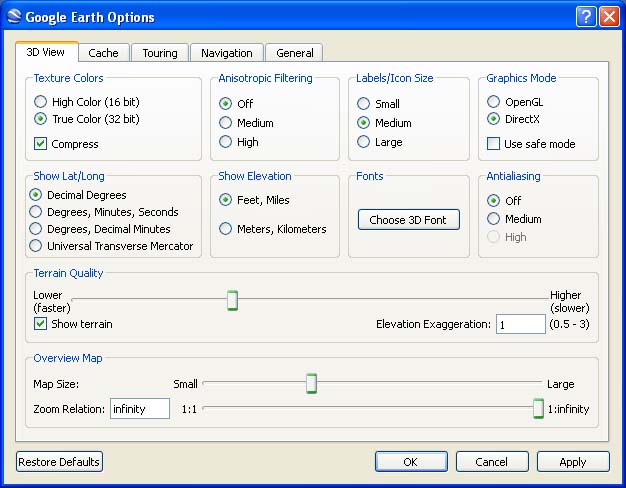Viewport: 626px width, 488px height.
Task: Select the General tab
Action: point(295,53)
